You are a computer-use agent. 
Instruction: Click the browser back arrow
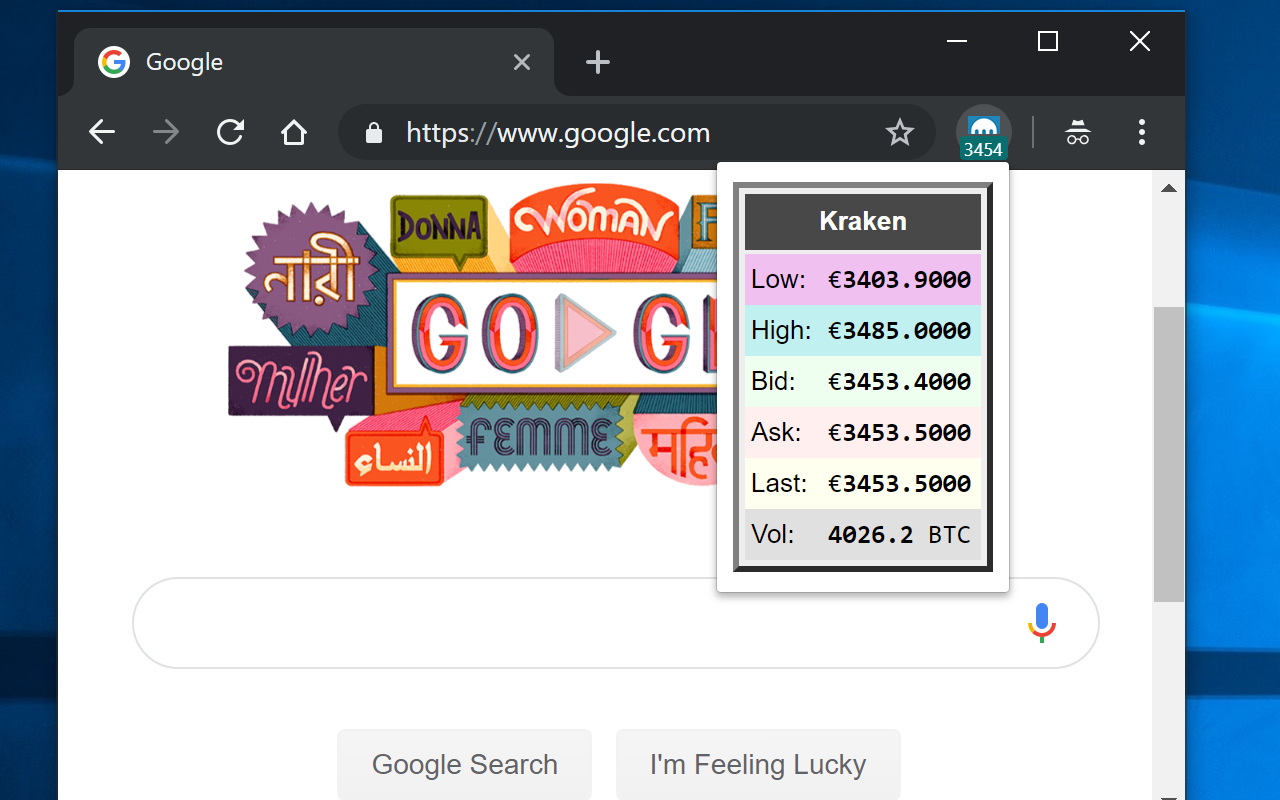coord(102,132)
